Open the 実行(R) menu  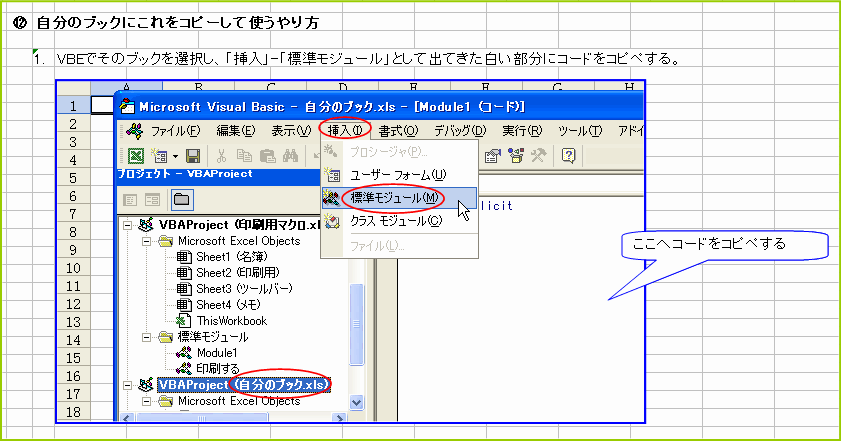coord(522,130)
